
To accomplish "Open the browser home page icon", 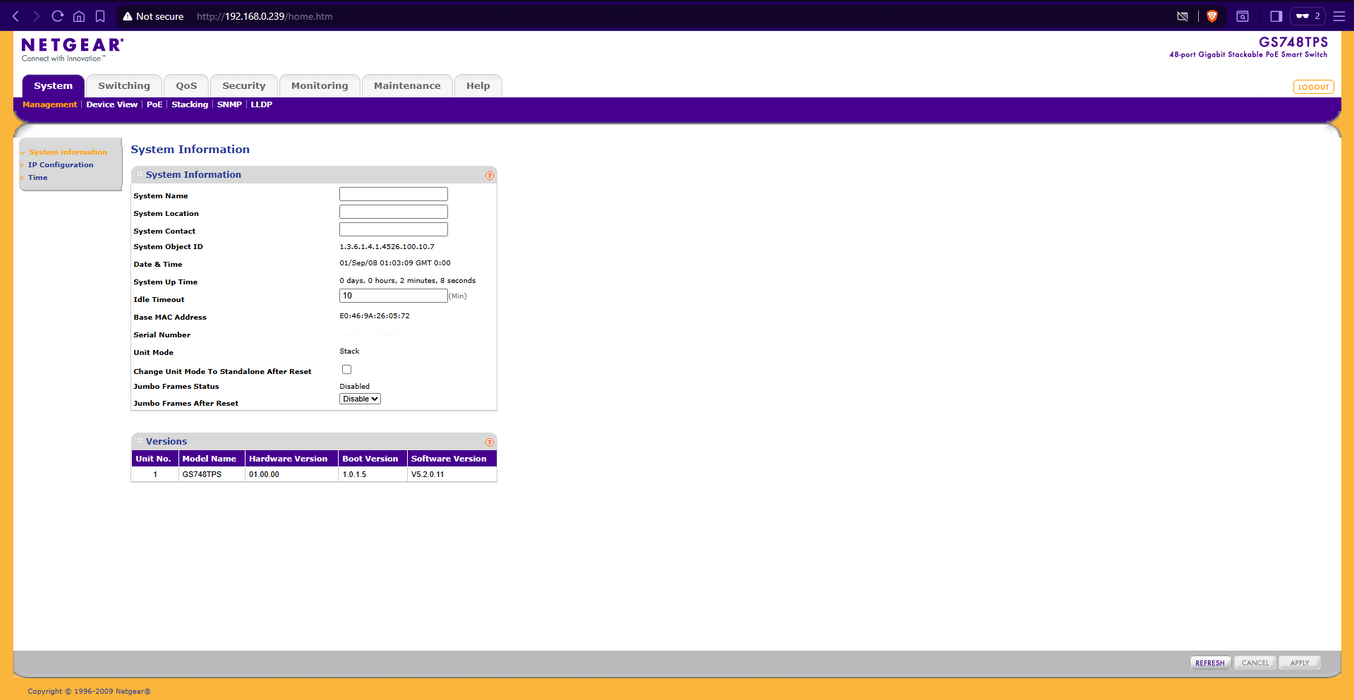I will click(x=79, y=16).
